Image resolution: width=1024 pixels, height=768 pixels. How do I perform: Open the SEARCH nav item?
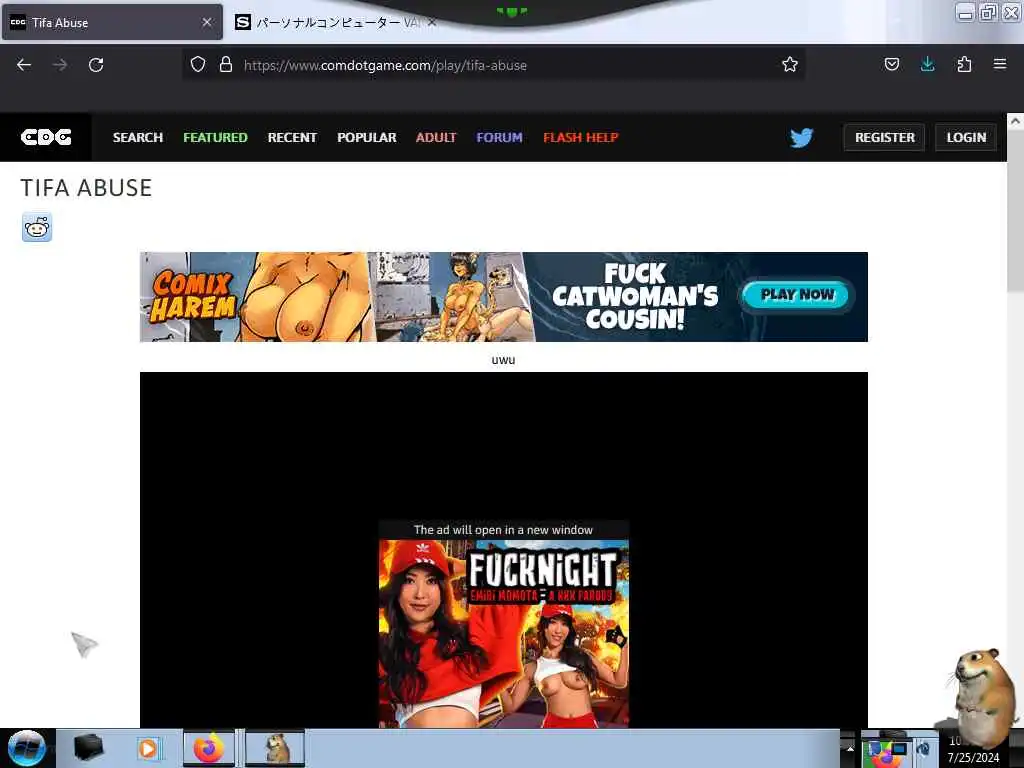tap(138, 137)
